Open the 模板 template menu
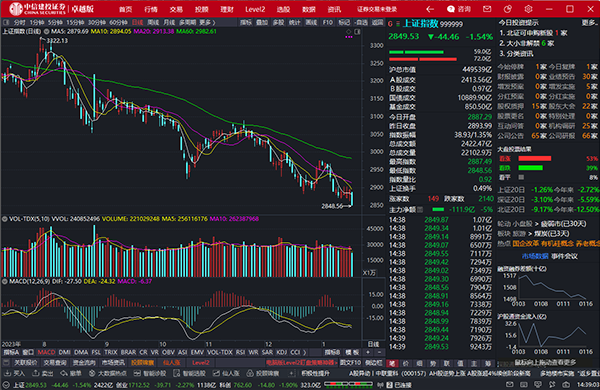This screenshot has width=600, height=390. [x=352, y=352]
